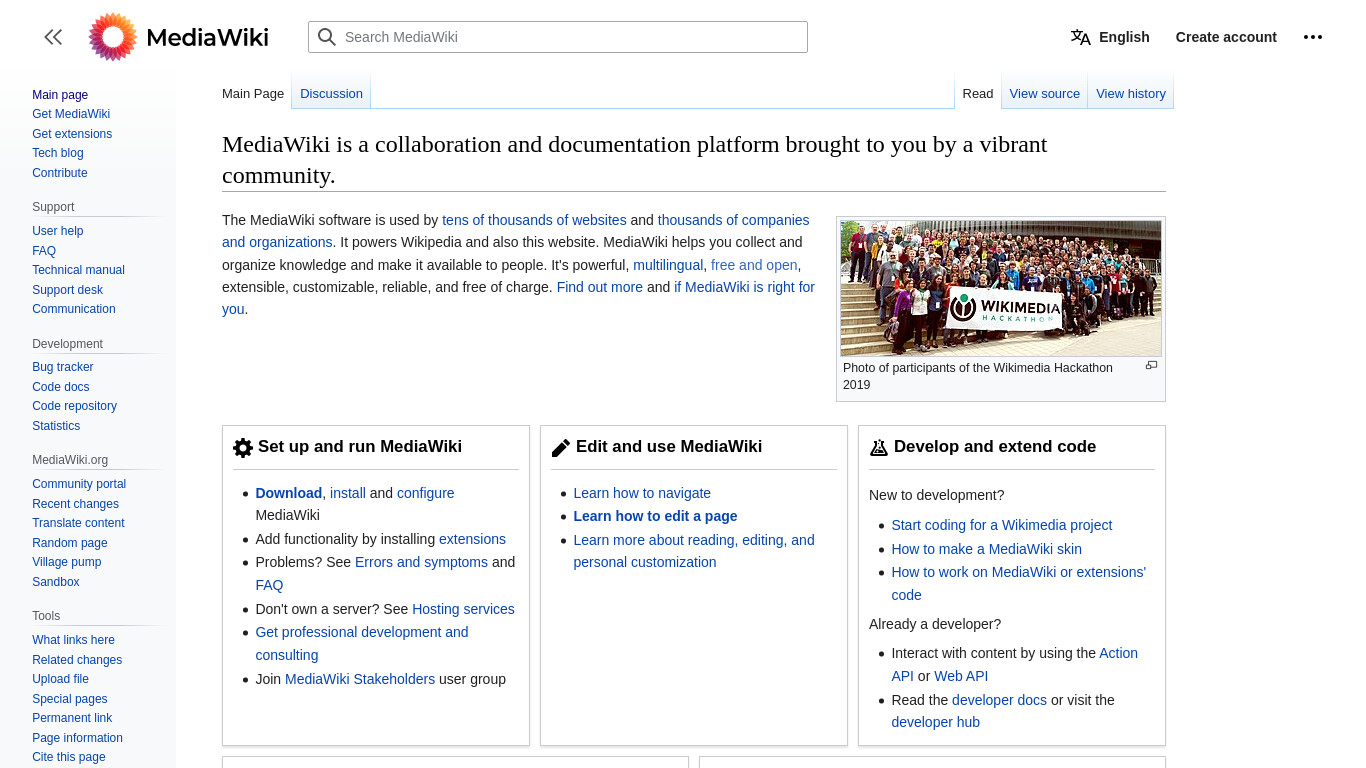
Task: Open the Code repository link
Action: tap(74, 406)
